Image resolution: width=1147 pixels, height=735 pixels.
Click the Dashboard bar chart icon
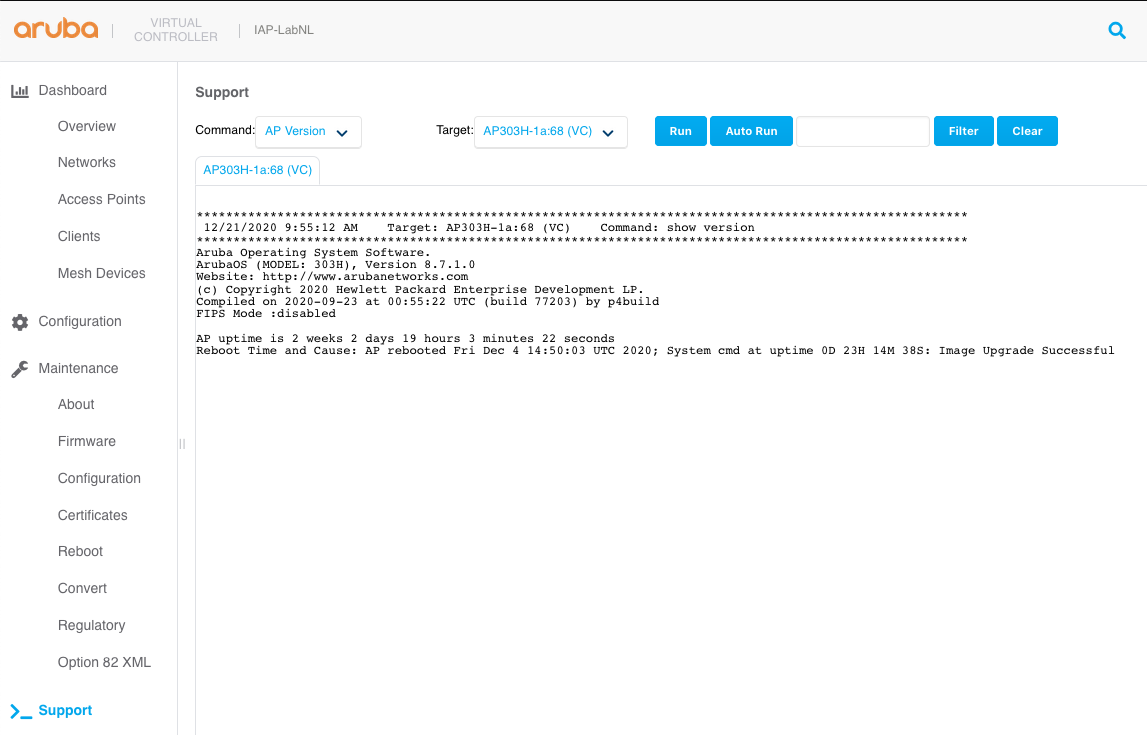tap(20, 91)
